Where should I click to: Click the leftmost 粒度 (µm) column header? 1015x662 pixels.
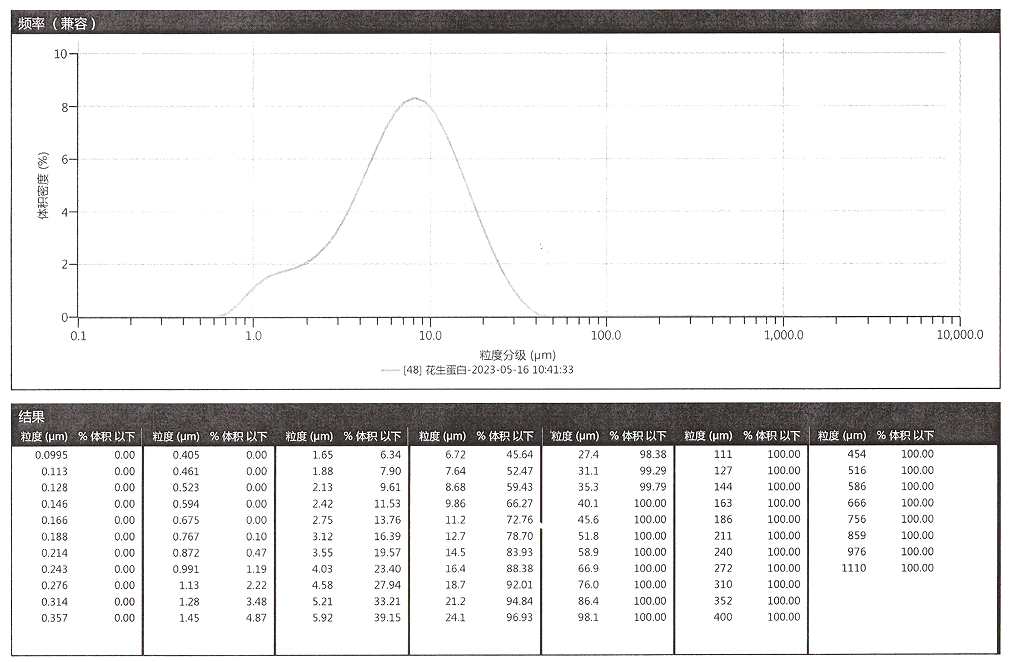pyautogui.click(x=41, y=436)
